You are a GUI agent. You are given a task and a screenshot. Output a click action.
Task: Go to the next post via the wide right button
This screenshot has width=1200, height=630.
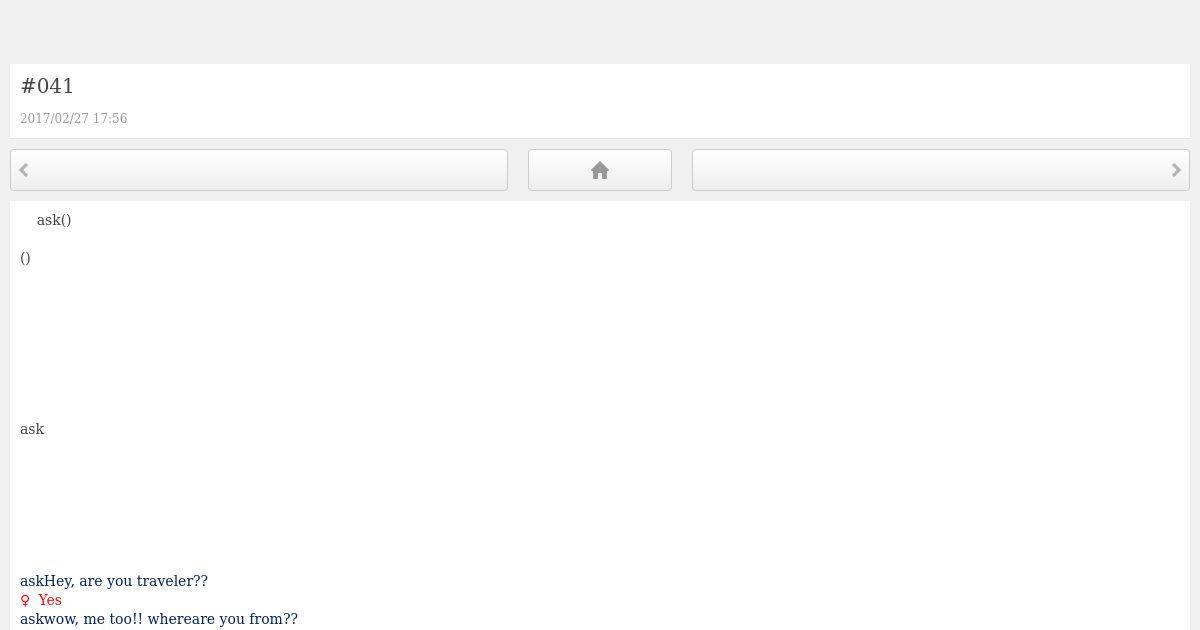[941, 170]
